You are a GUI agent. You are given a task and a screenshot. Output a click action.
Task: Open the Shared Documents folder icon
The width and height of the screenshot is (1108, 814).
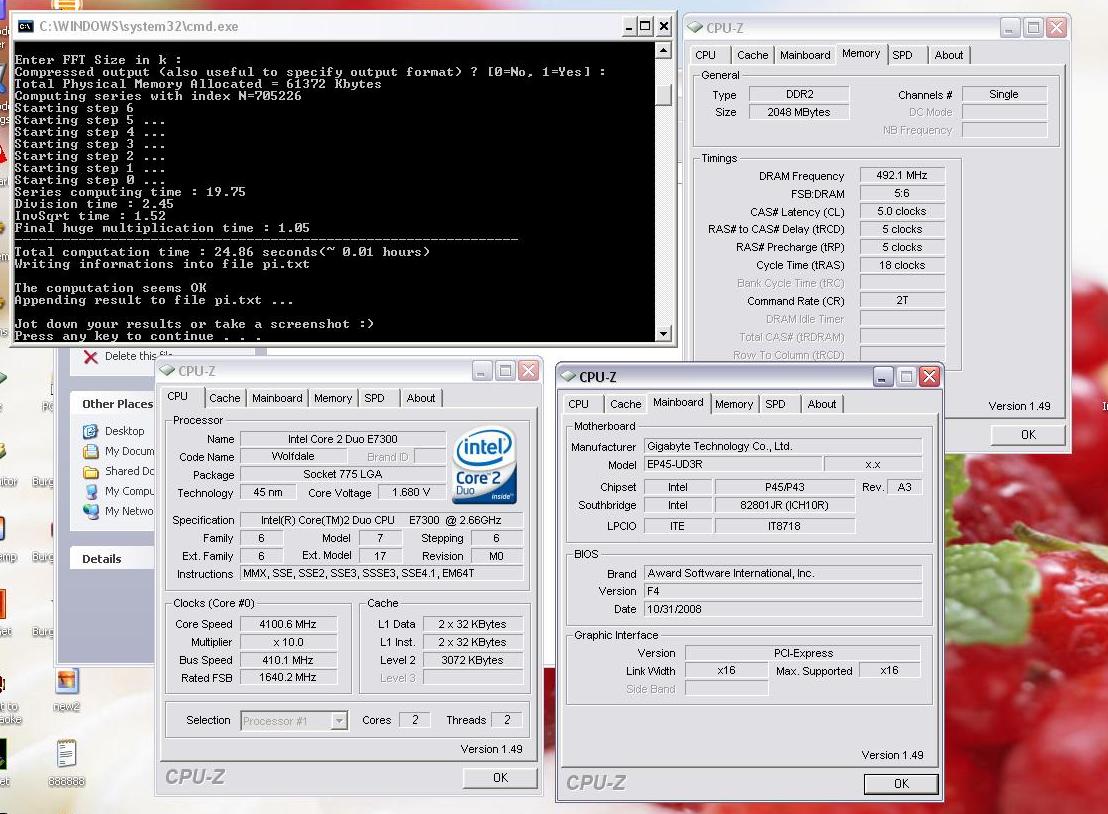click(x=90, y=471)
